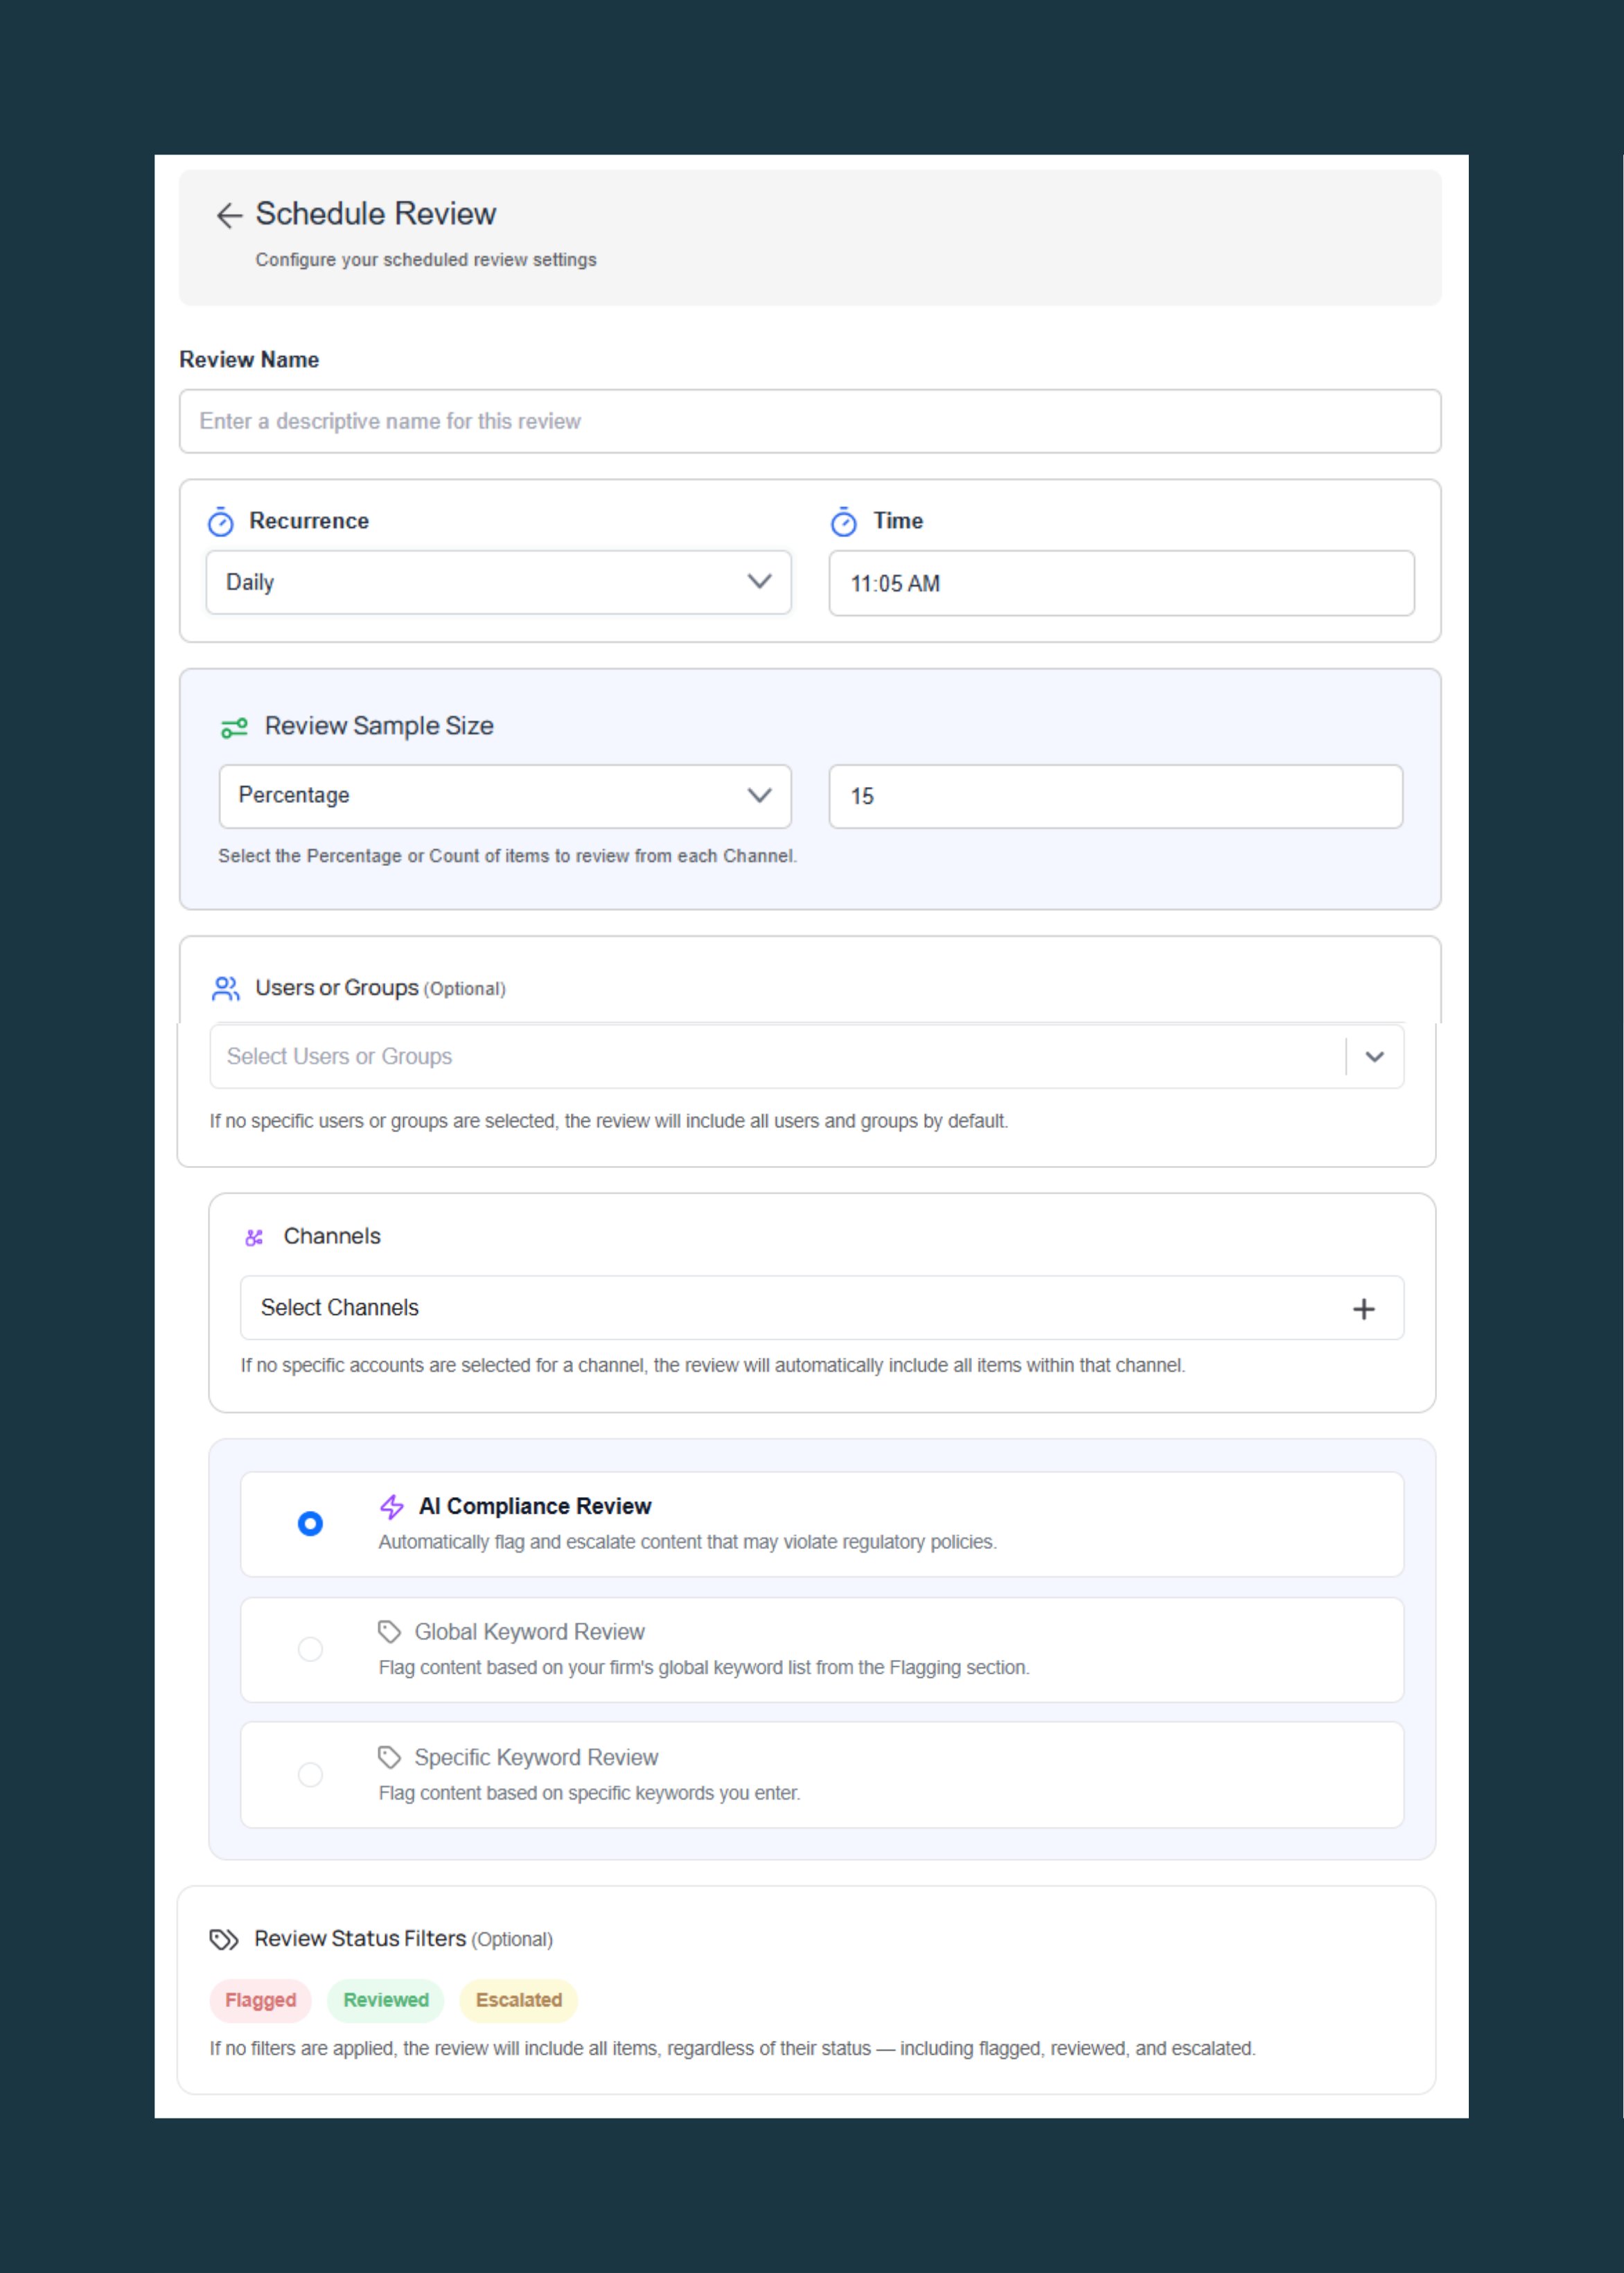Click the Users or Groups people icon
Screen dimensions: 1624x2273
(x=226, y=989)
